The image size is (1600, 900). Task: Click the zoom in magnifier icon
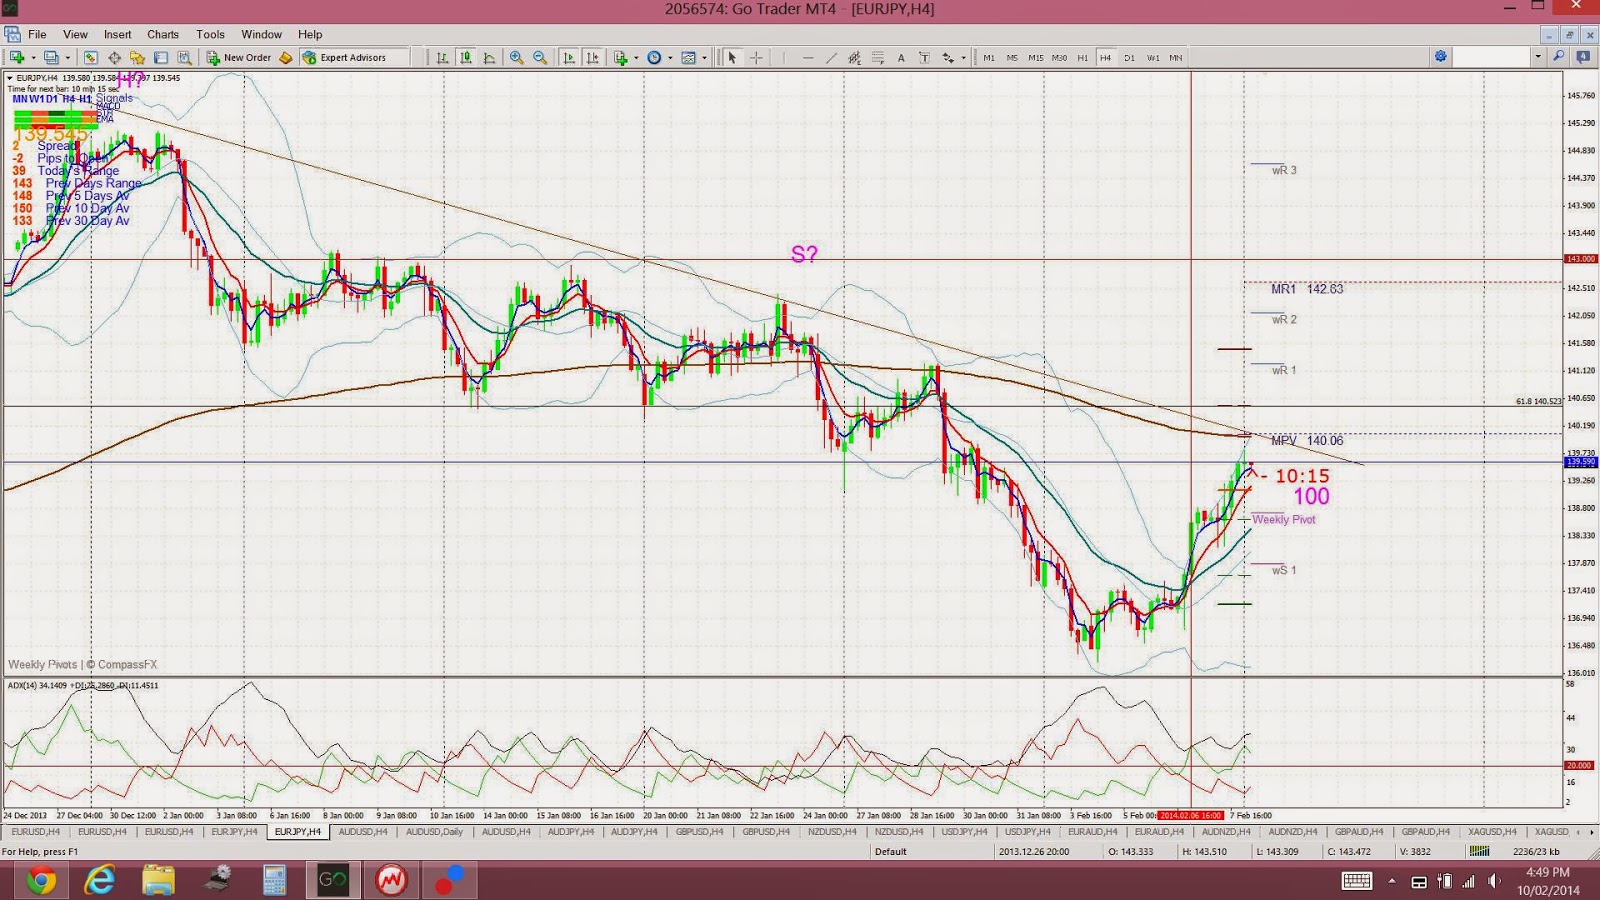coord(516,58)
